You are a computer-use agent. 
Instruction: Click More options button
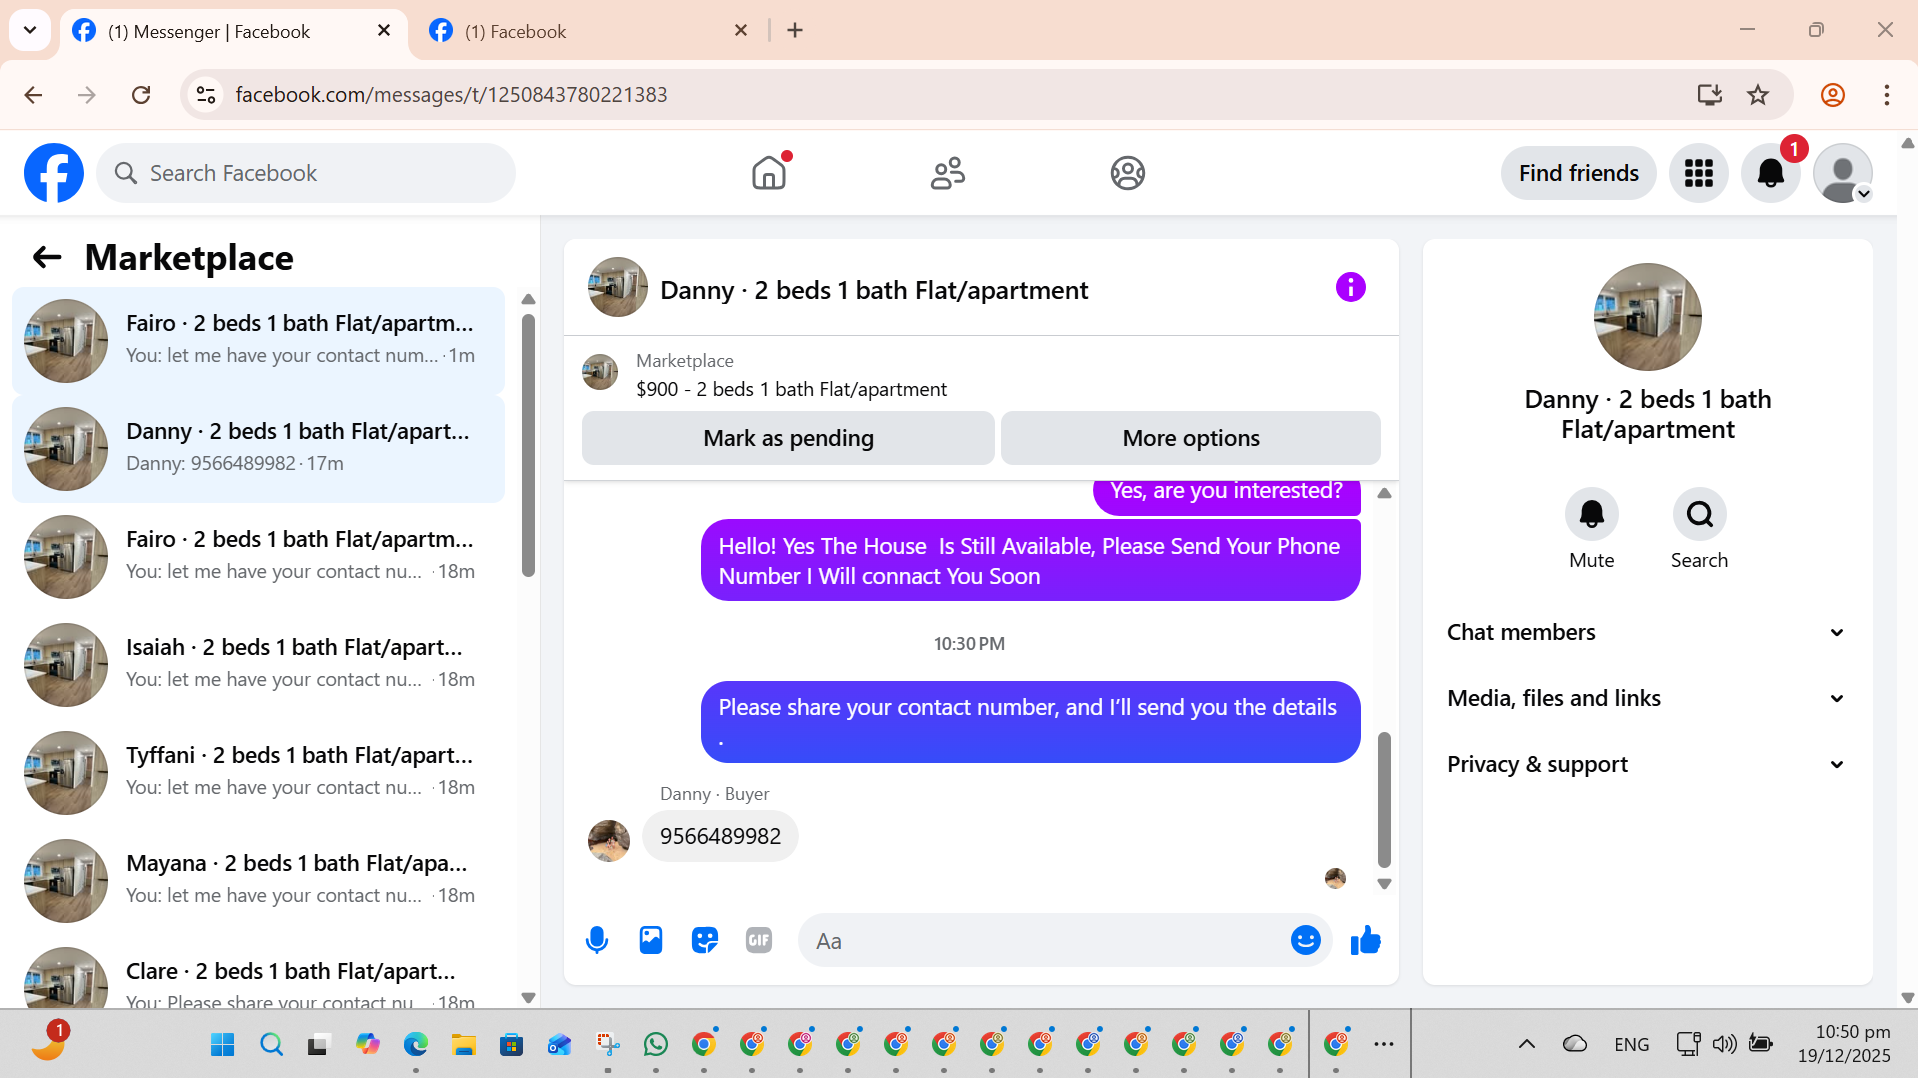point(1190,438)
